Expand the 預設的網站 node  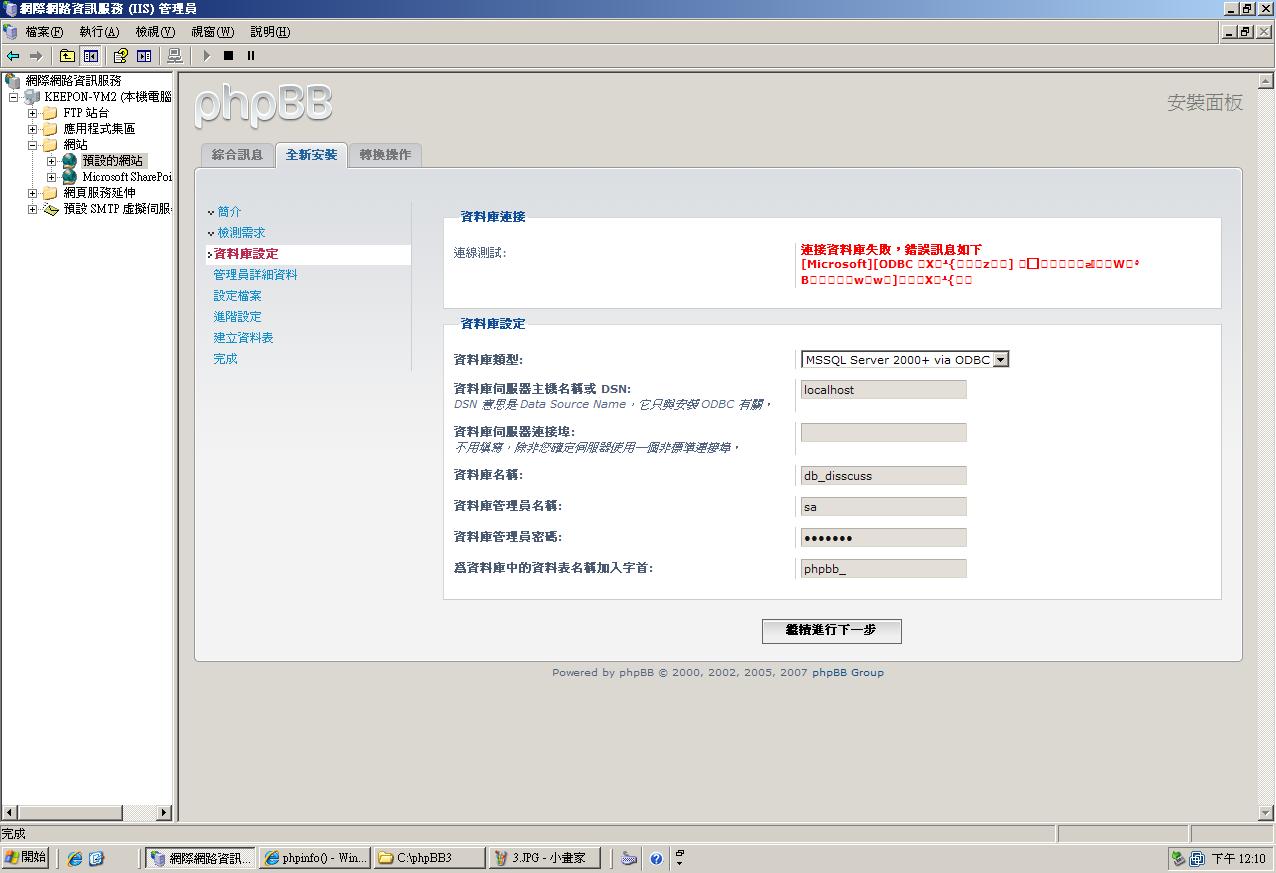[52, 161]
